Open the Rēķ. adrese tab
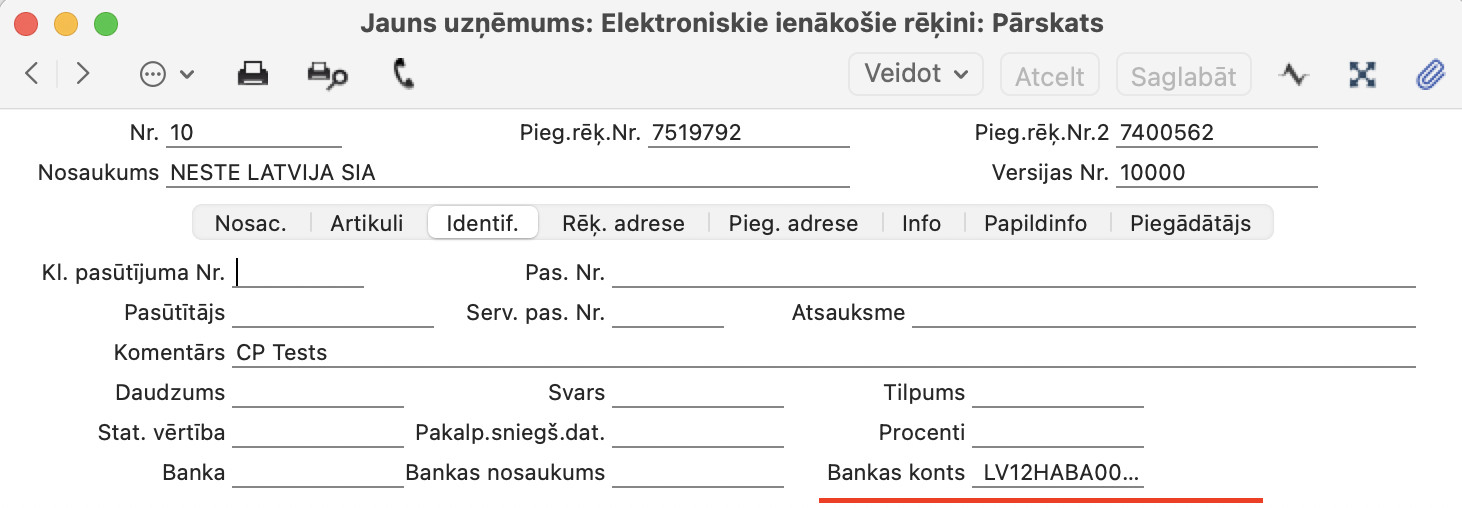Image resolution: width=1462 pixels, height=508 pixels. tap(623, 223)
